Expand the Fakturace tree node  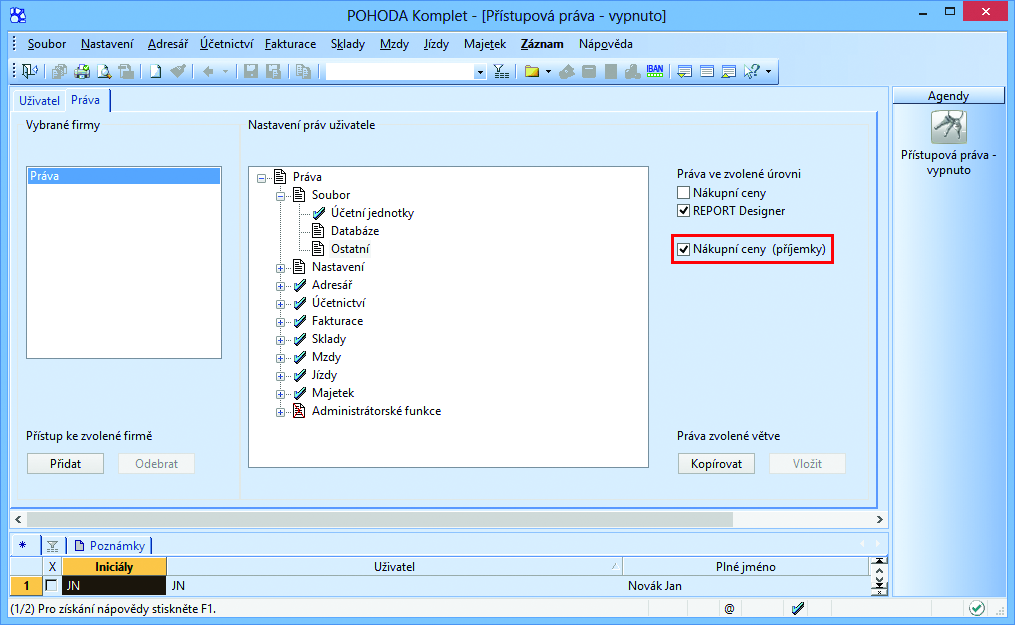(x=280, y=322)
